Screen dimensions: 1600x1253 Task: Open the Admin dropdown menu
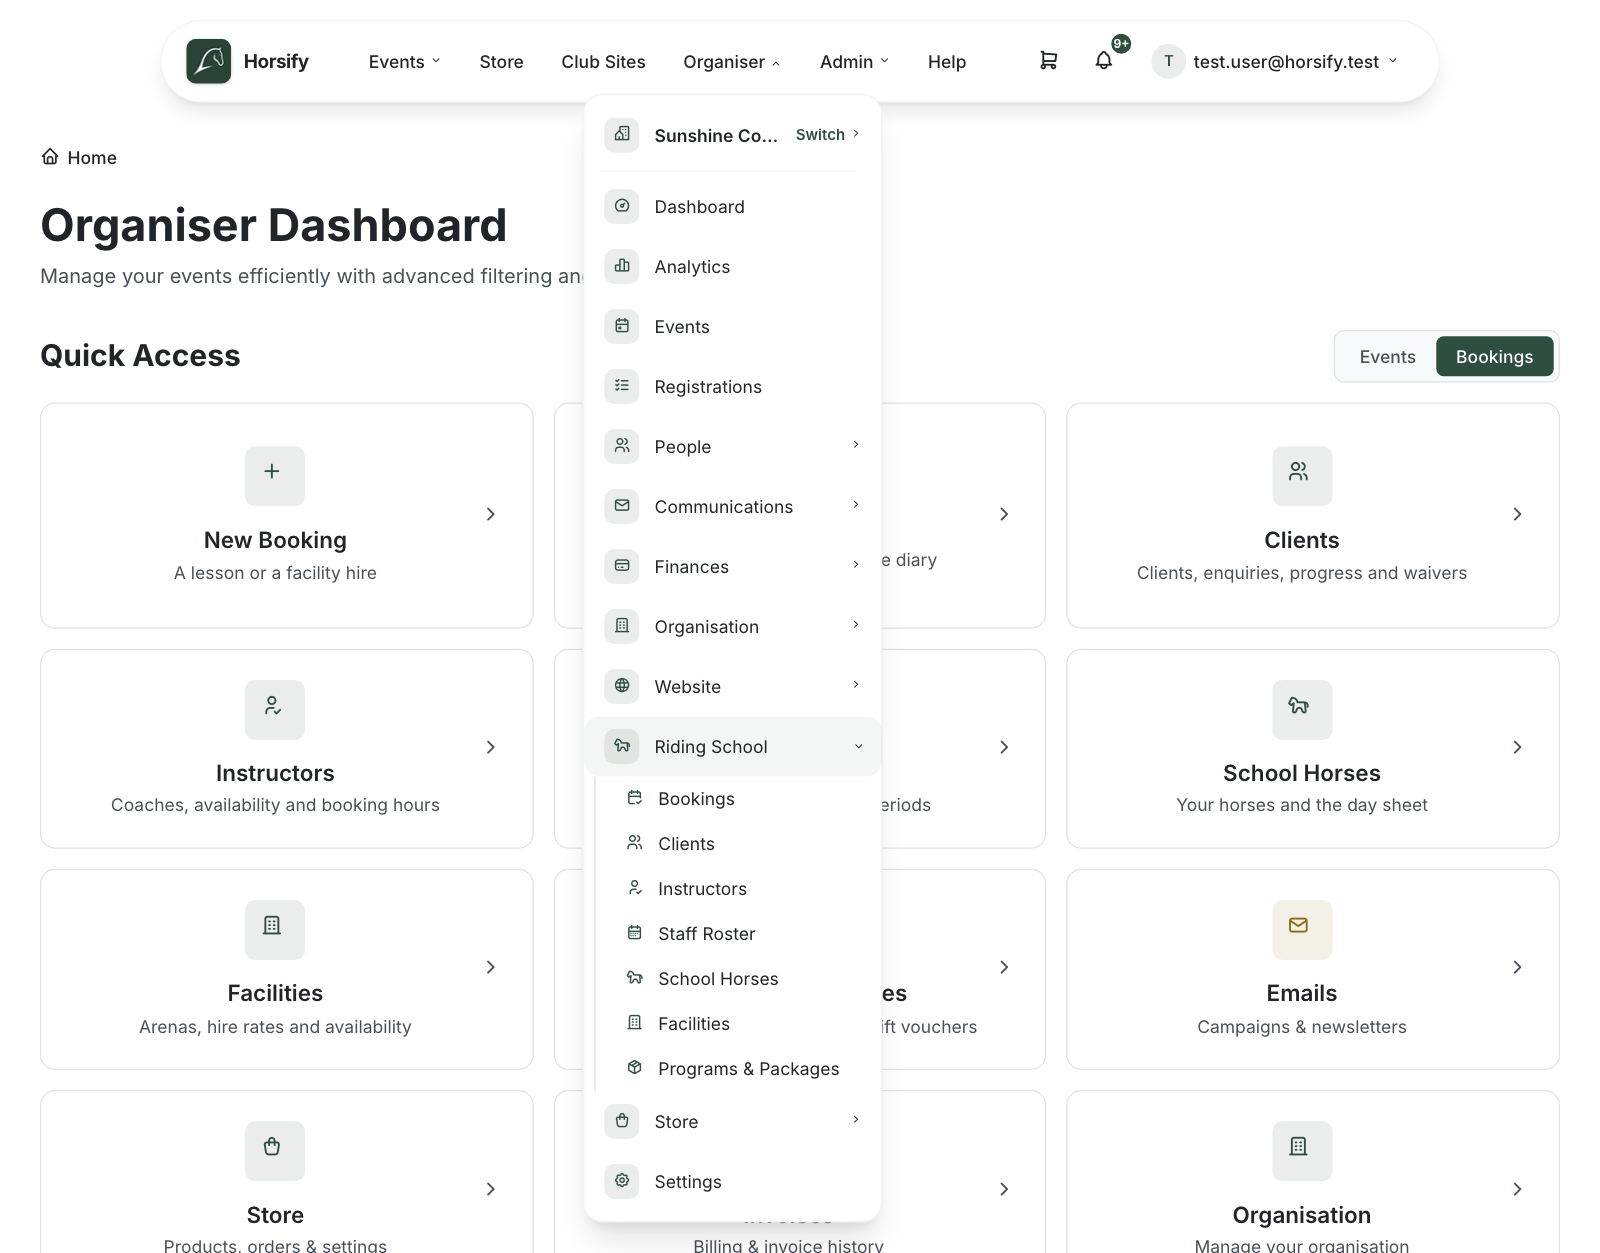854,62
